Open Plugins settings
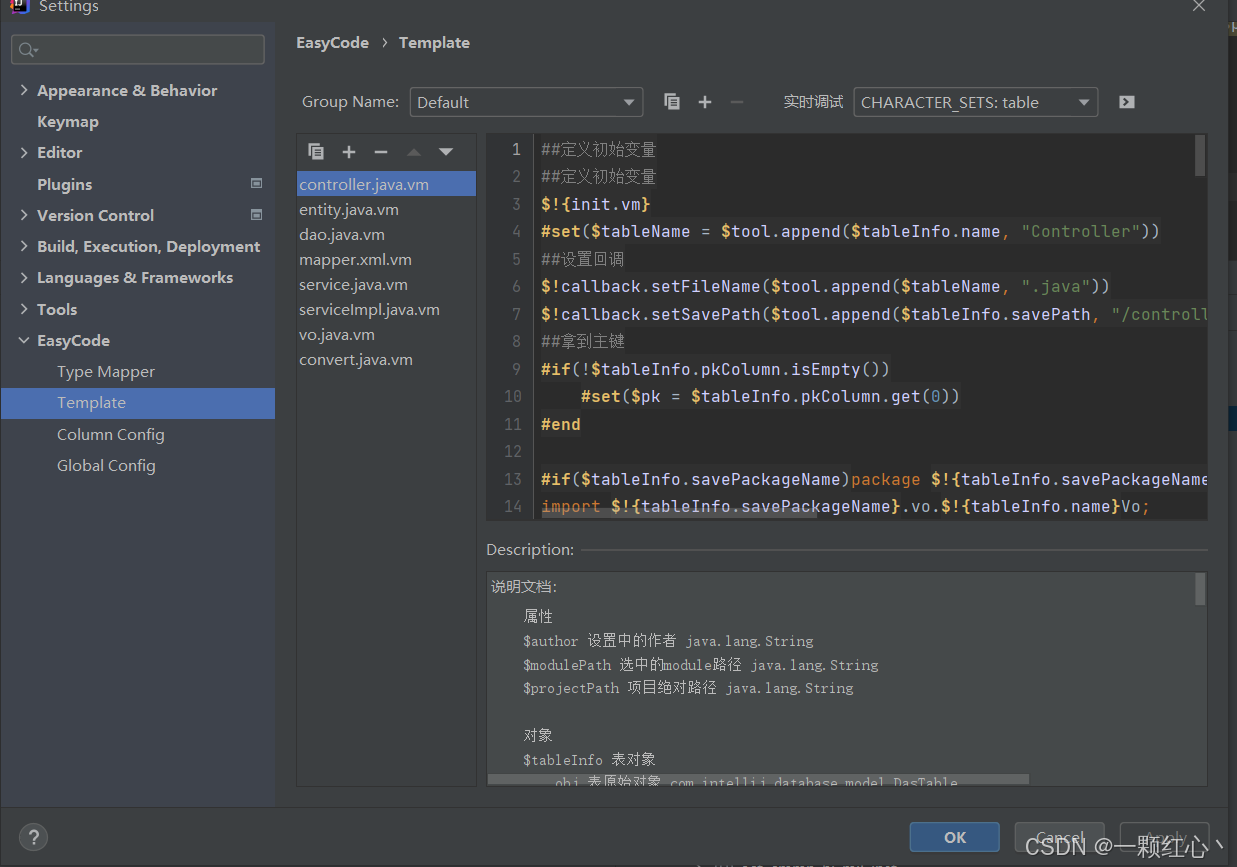The image size is (1237, 867). pos(64,184)
